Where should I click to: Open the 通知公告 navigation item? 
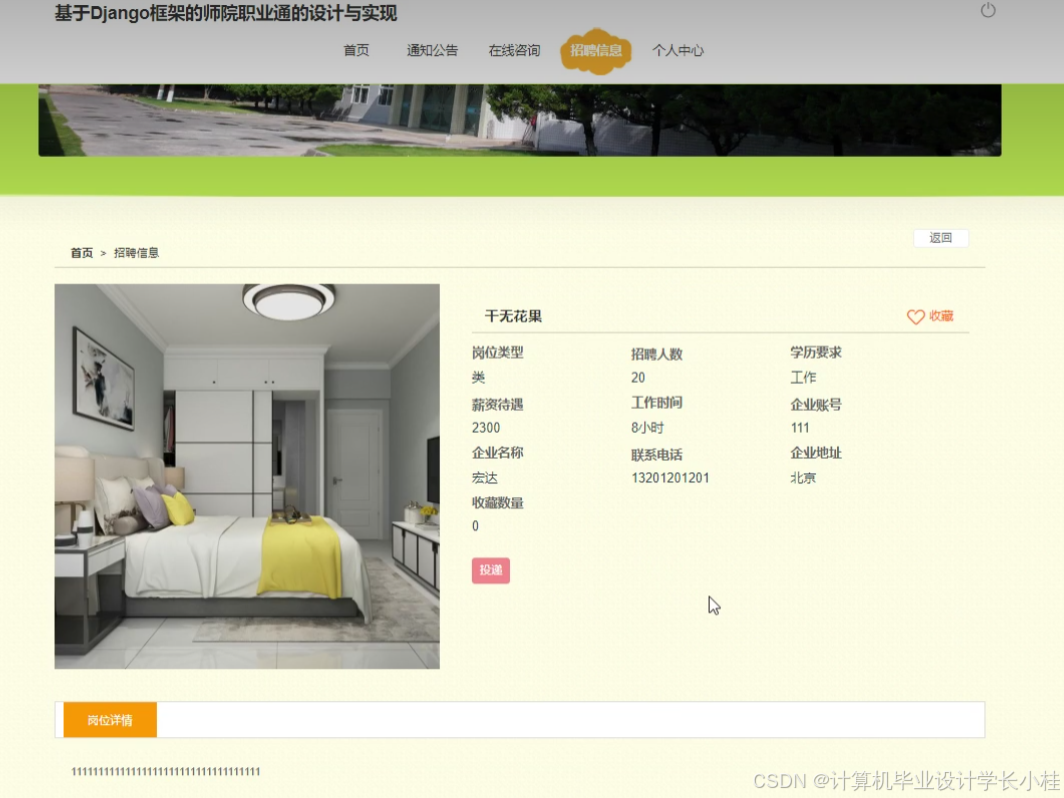[x=432, y=50]
